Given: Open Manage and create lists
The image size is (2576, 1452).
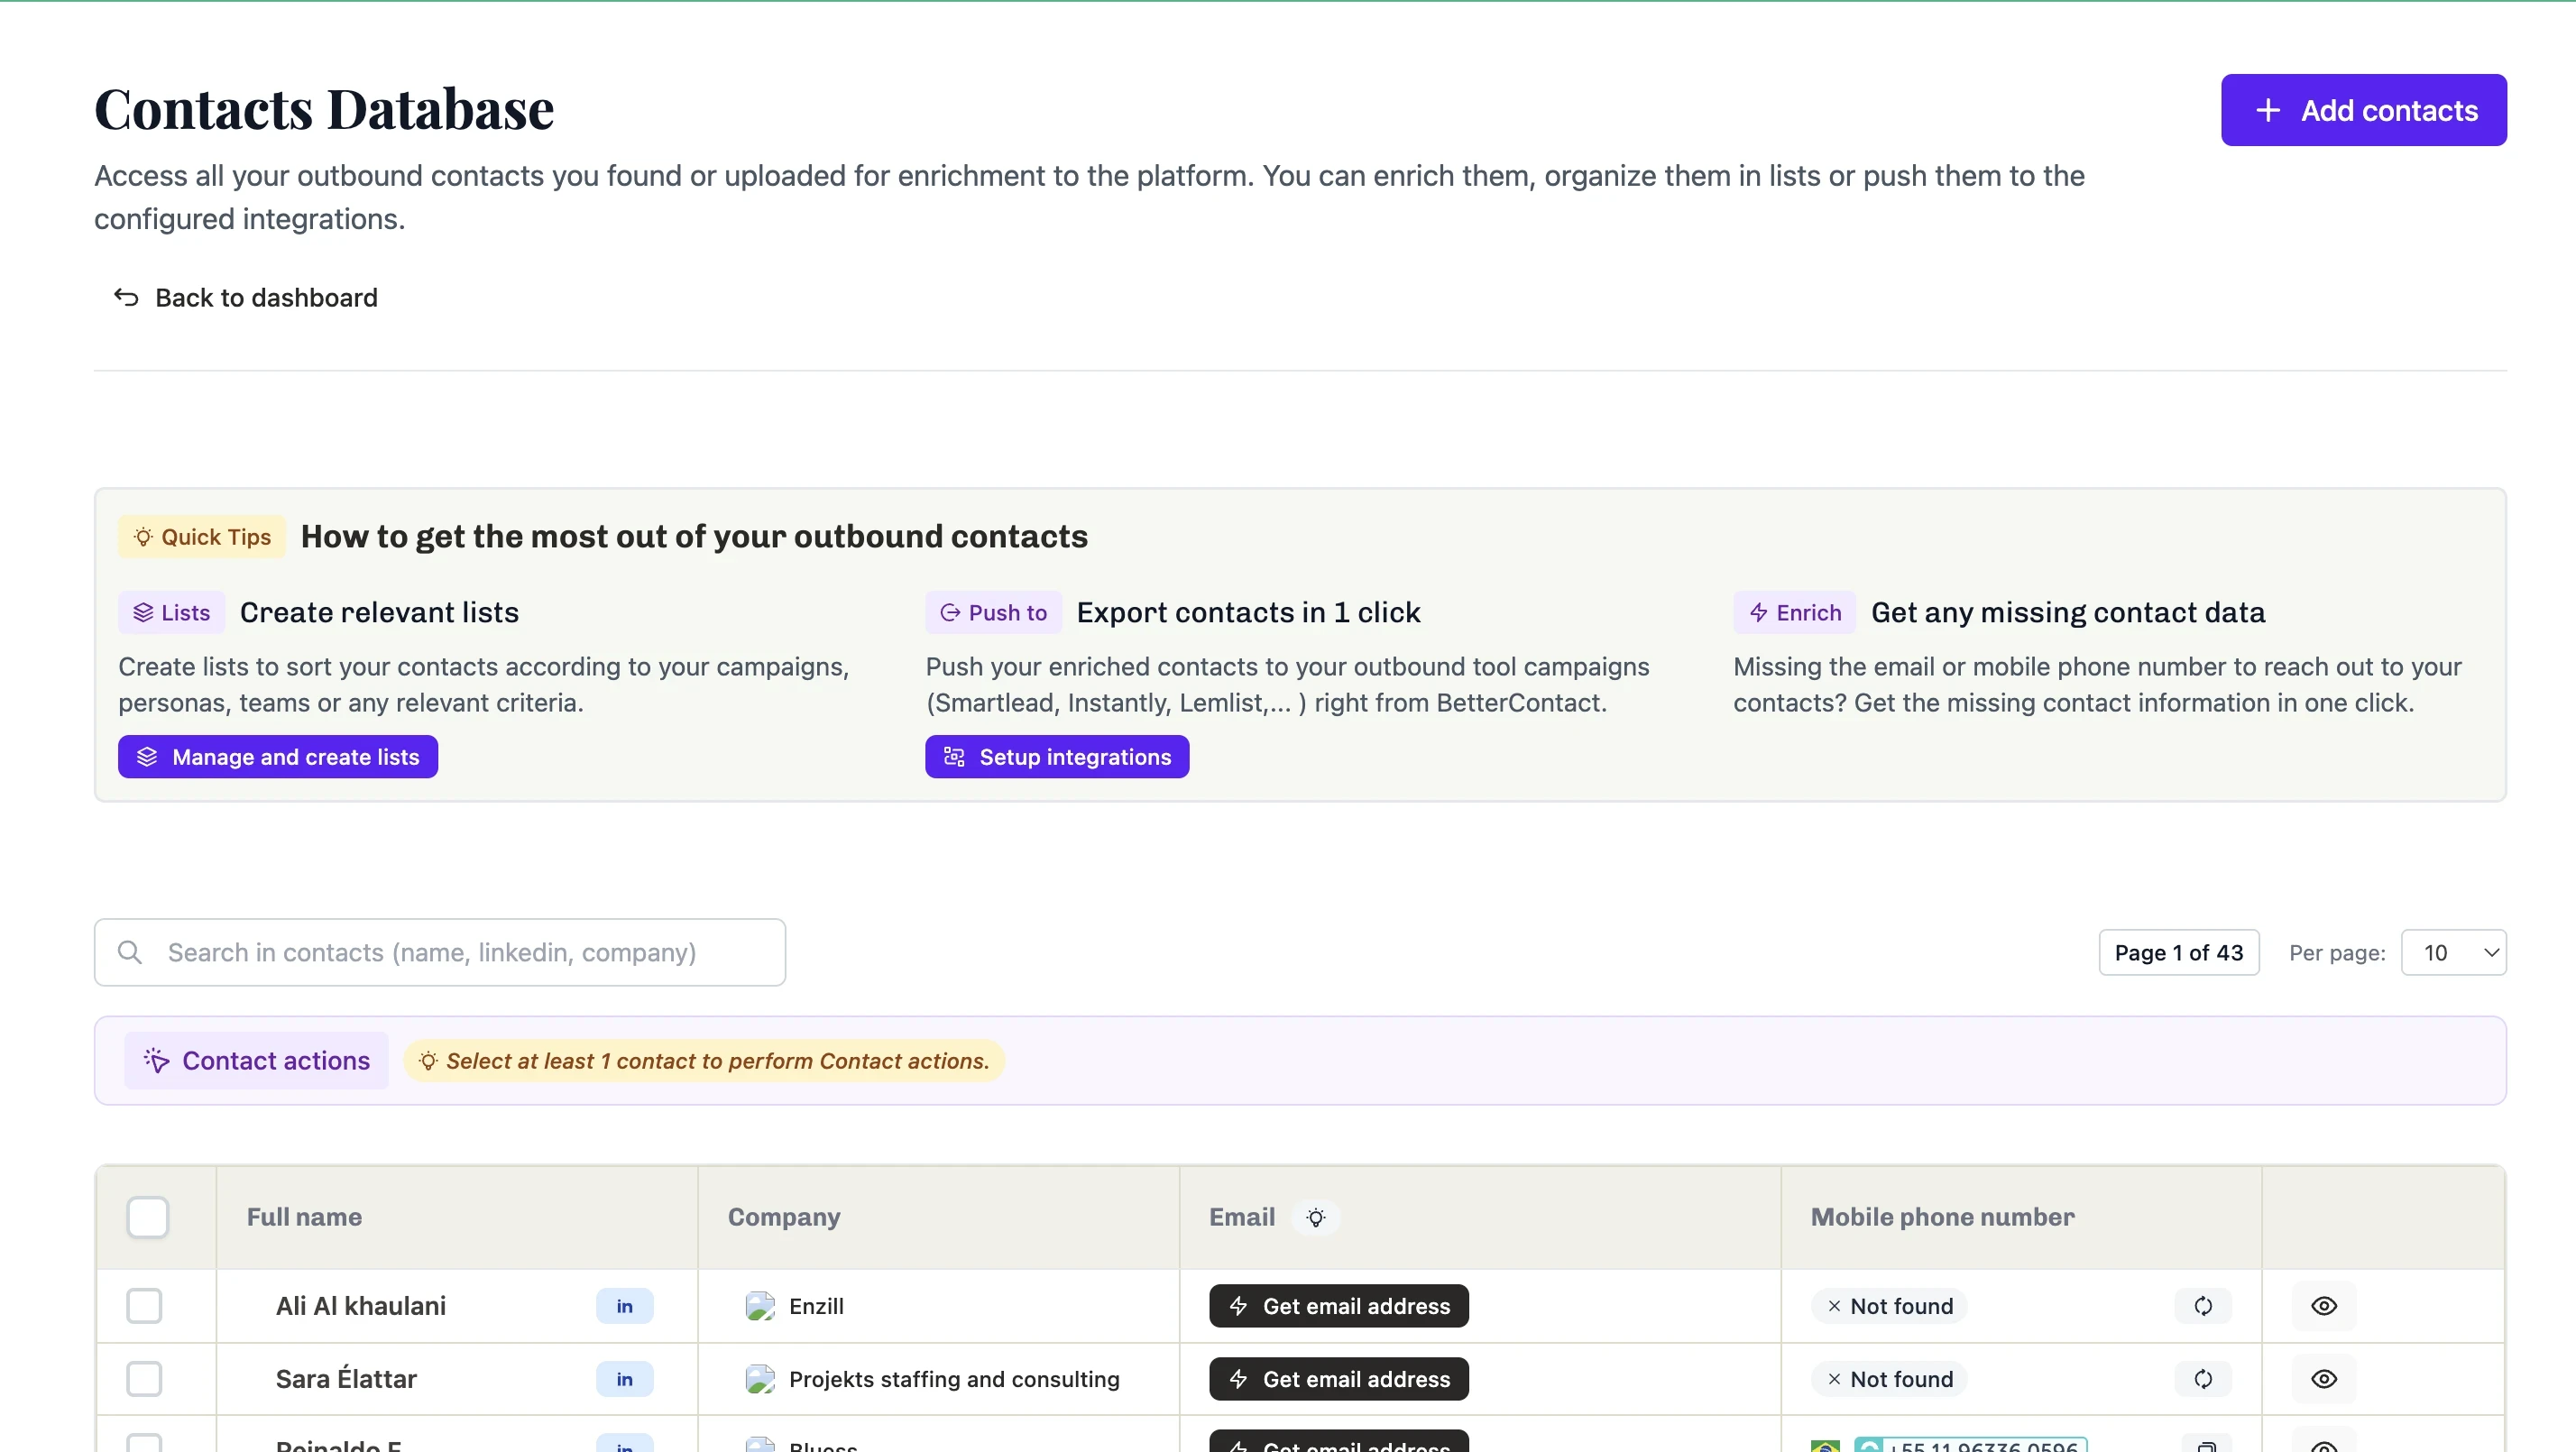Looking at the screenshot, I should (x=278, y=757).
